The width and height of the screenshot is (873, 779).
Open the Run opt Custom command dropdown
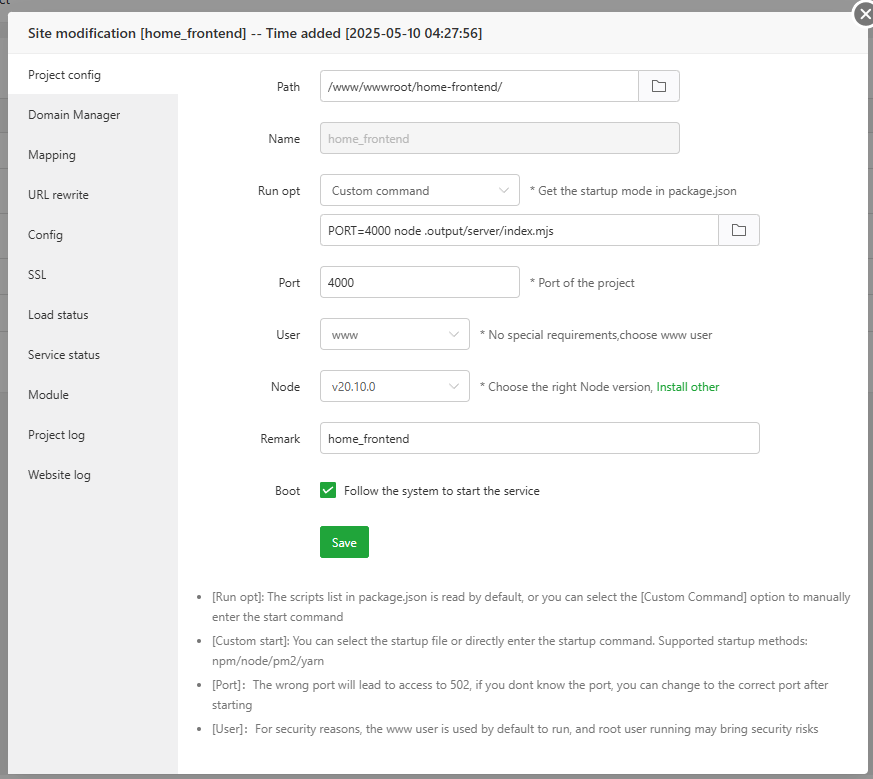[x=419, y=191]
